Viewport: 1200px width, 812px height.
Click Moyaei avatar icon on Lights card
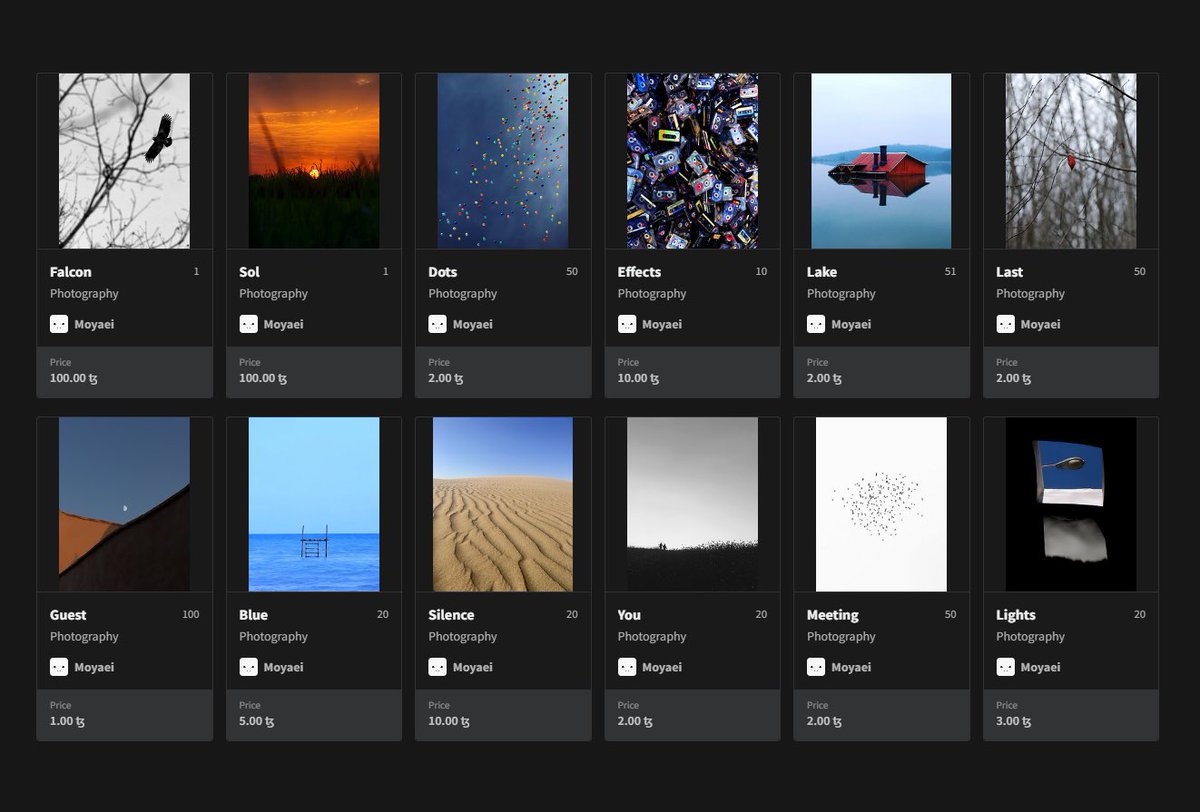(1005, 667)
